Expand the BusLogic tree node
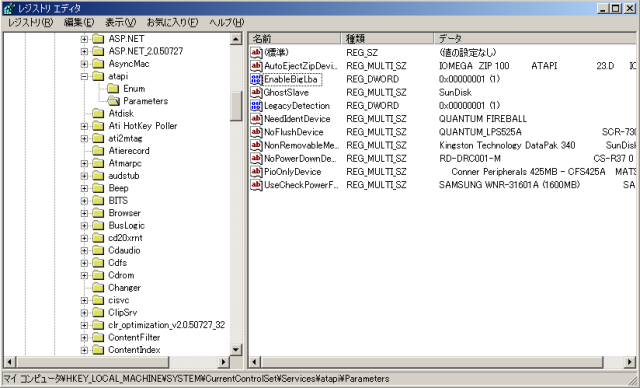640x388 pixels. click(84, 226)
